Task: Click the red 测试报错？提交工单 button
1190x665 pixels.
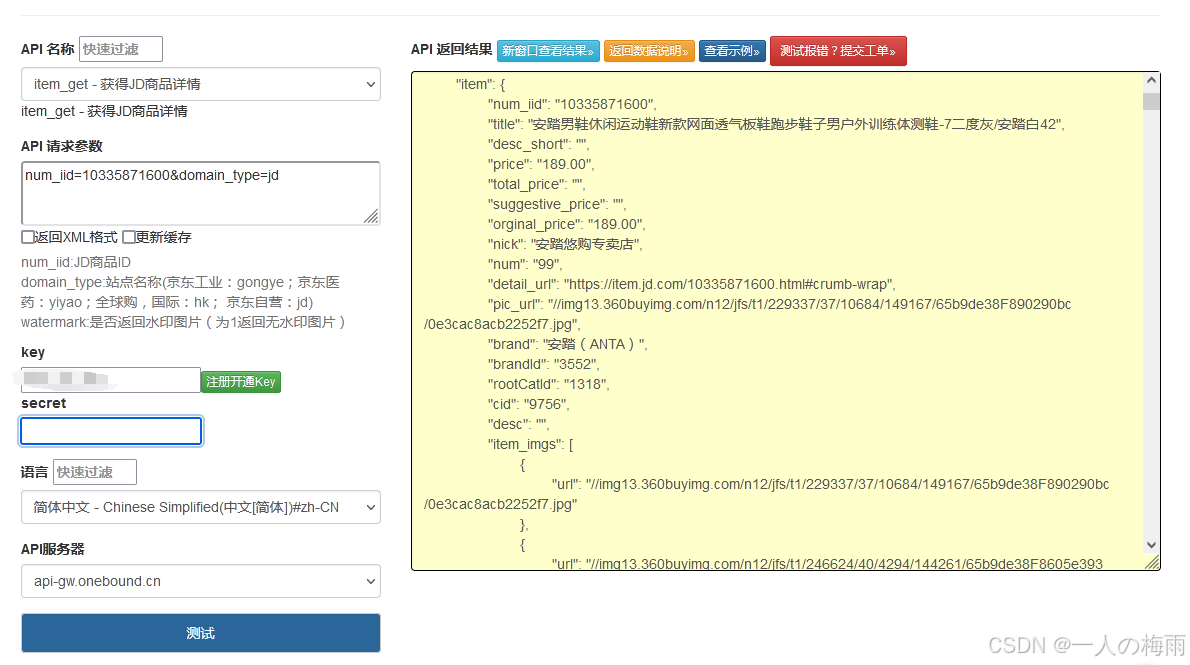Action: pos(838,51)
